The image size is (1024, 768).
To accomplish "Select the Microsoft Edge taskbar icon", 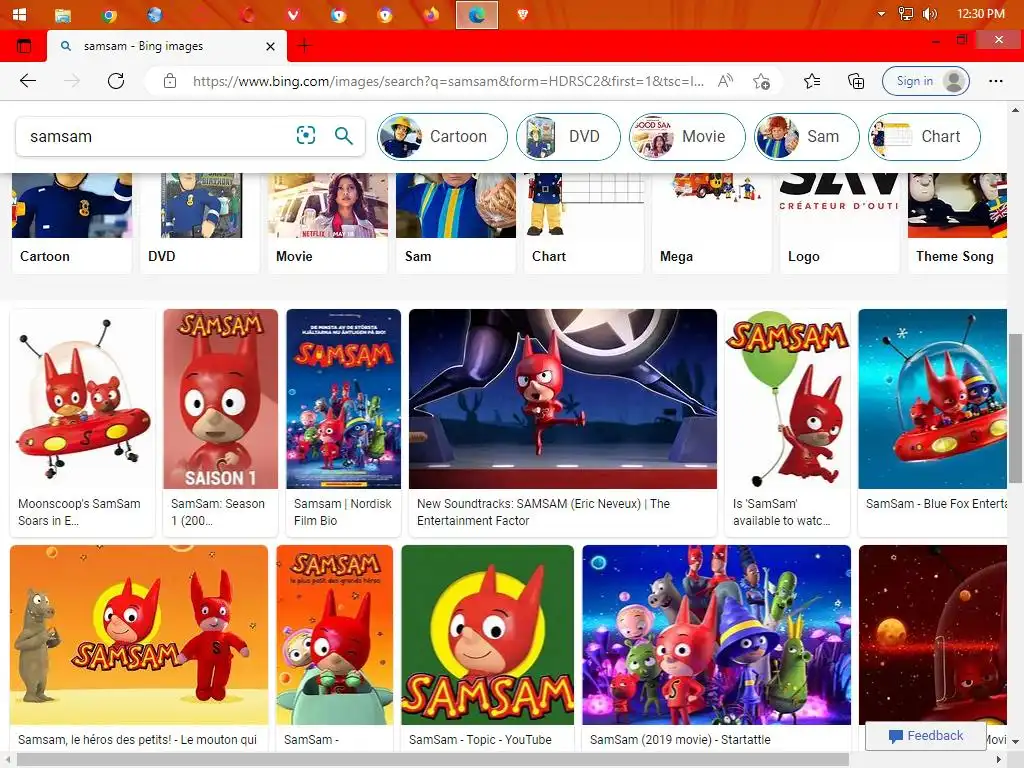I will pos(477,14).
